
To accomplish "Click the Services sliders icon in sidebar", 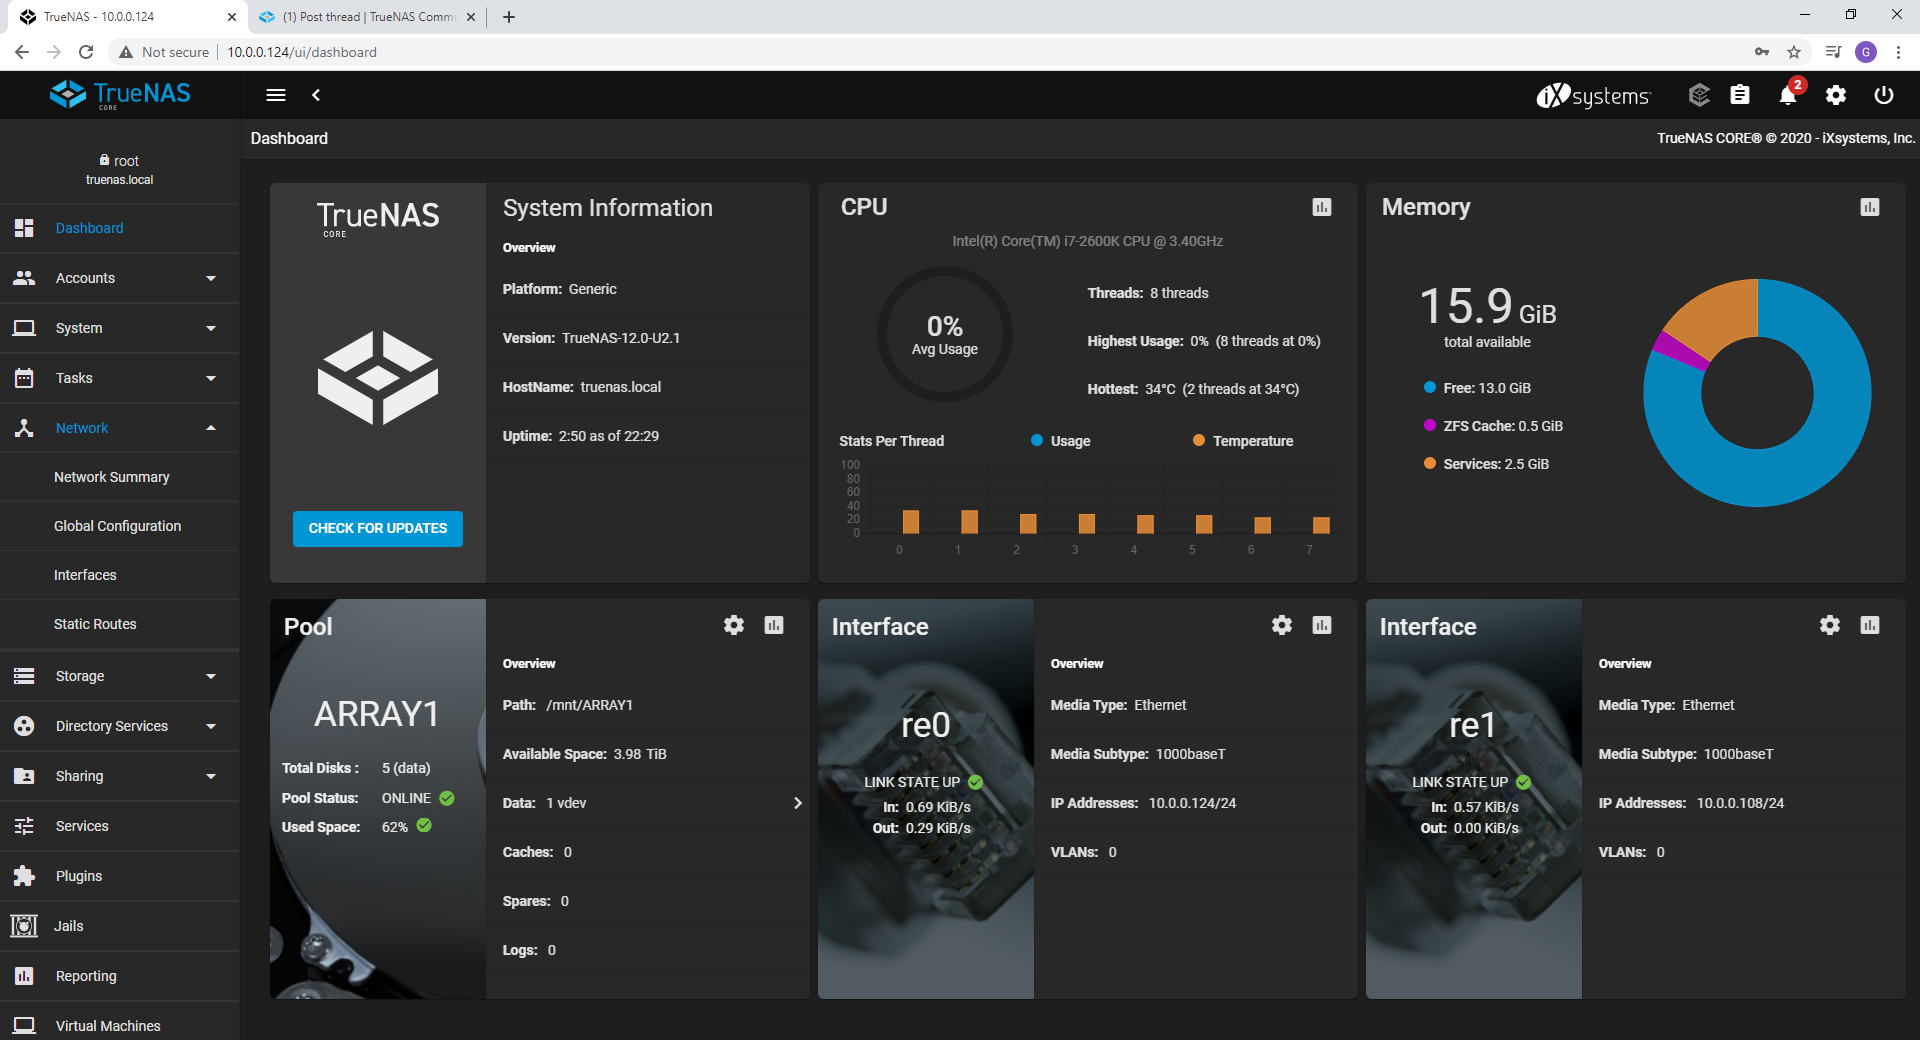I will point(24,826).
